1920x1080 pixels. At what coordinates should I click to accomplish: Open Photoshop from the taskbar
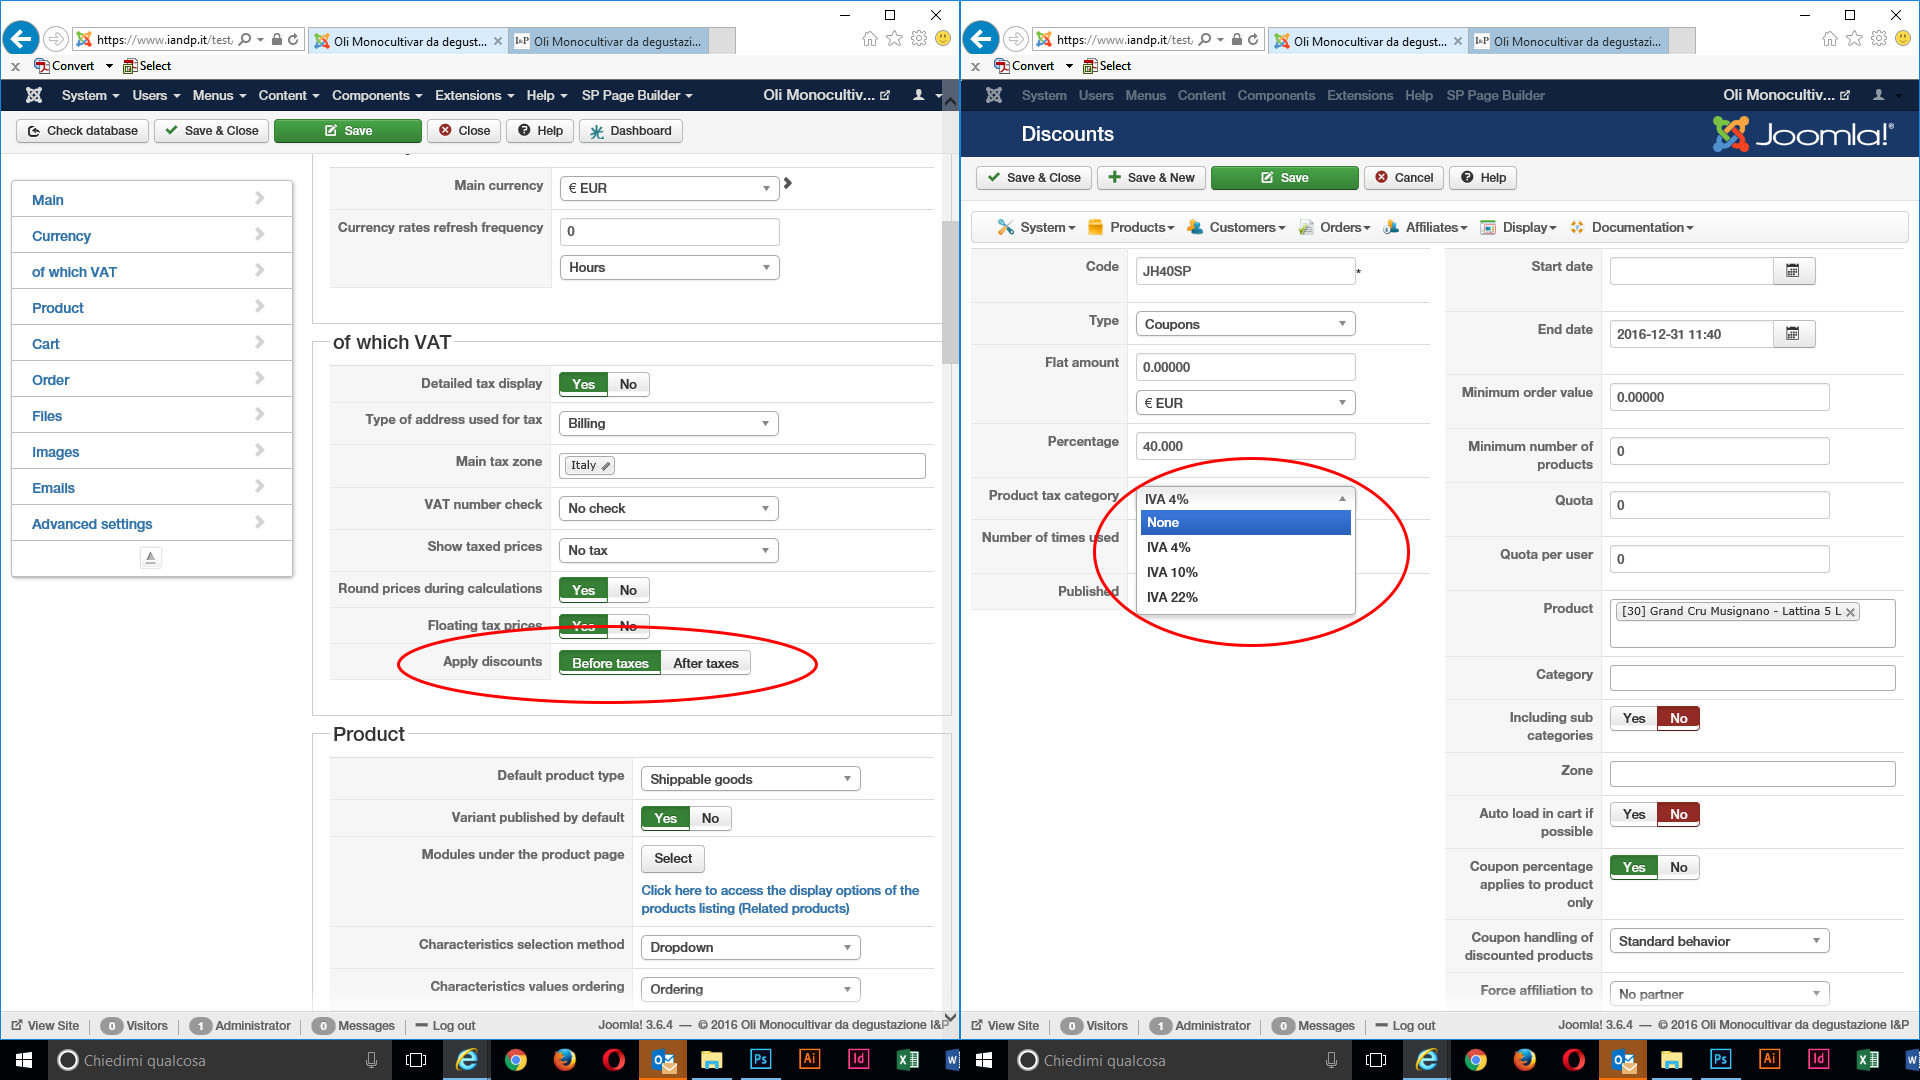coord(760,1060)
